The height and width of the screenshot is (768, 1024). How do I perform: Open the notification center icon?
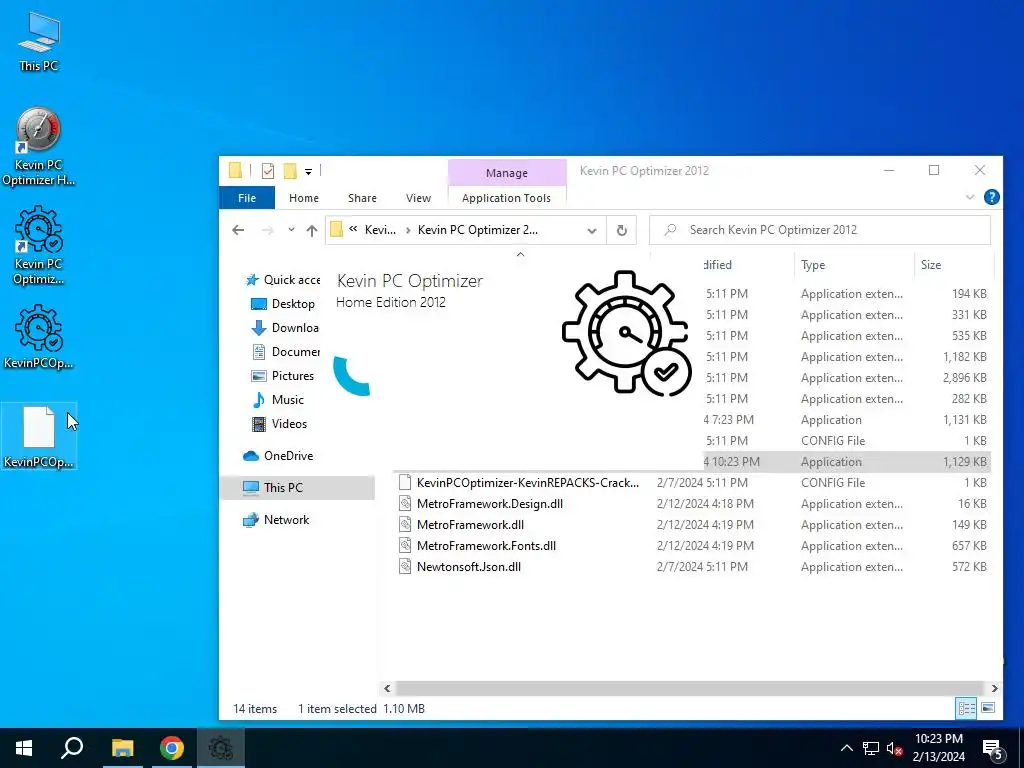pos(993,748)
